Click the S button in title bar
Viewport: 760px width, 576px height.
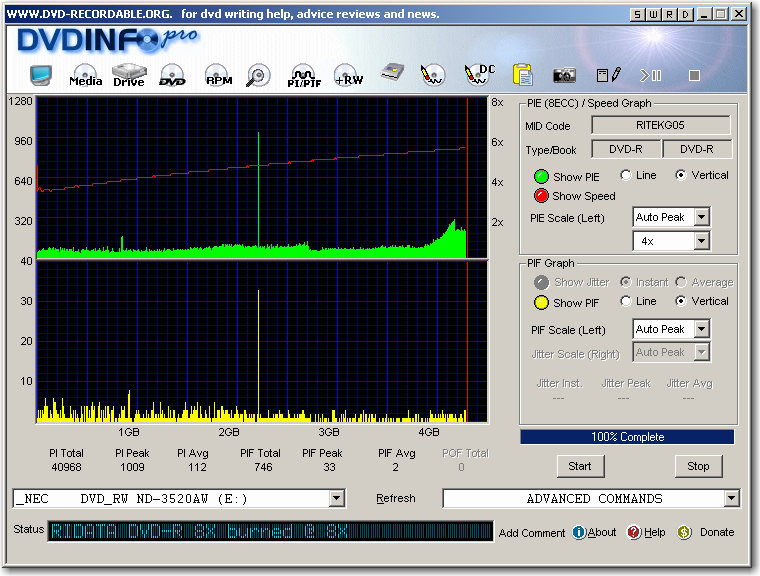(637, 15)
